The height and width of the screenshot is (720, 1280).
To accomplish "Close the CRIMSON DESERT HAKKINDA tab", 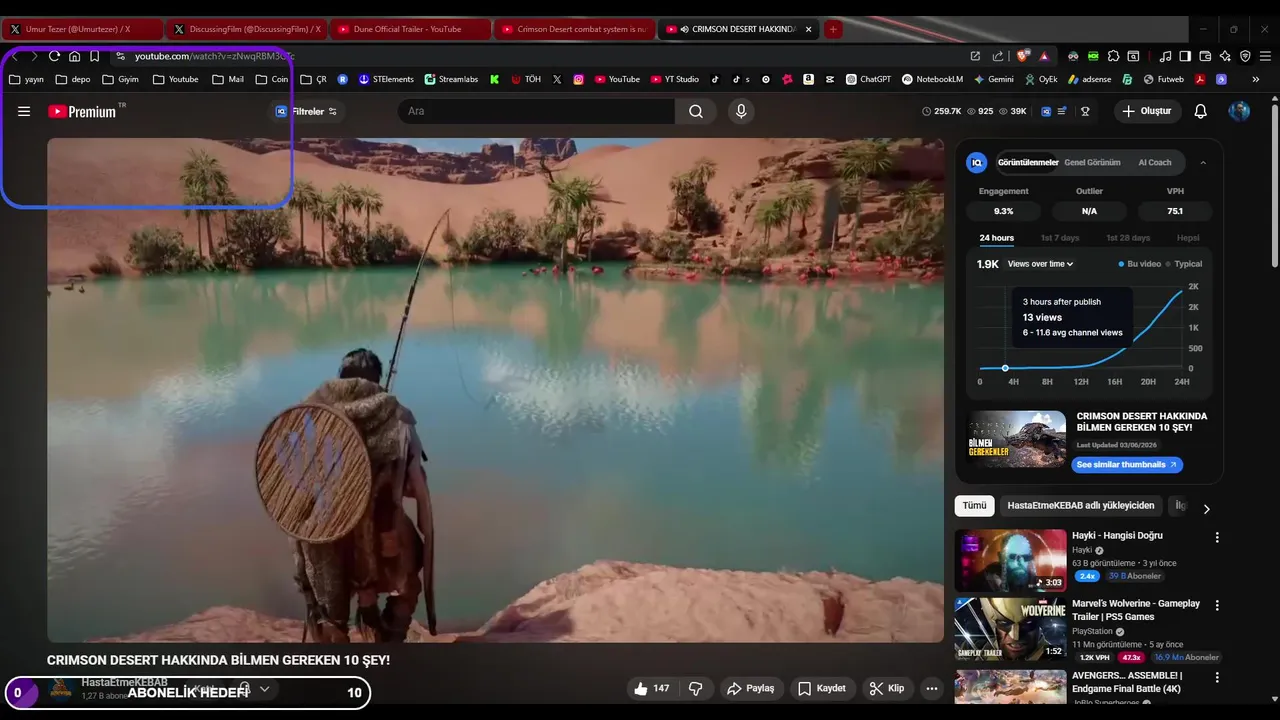I will point(808,29).
